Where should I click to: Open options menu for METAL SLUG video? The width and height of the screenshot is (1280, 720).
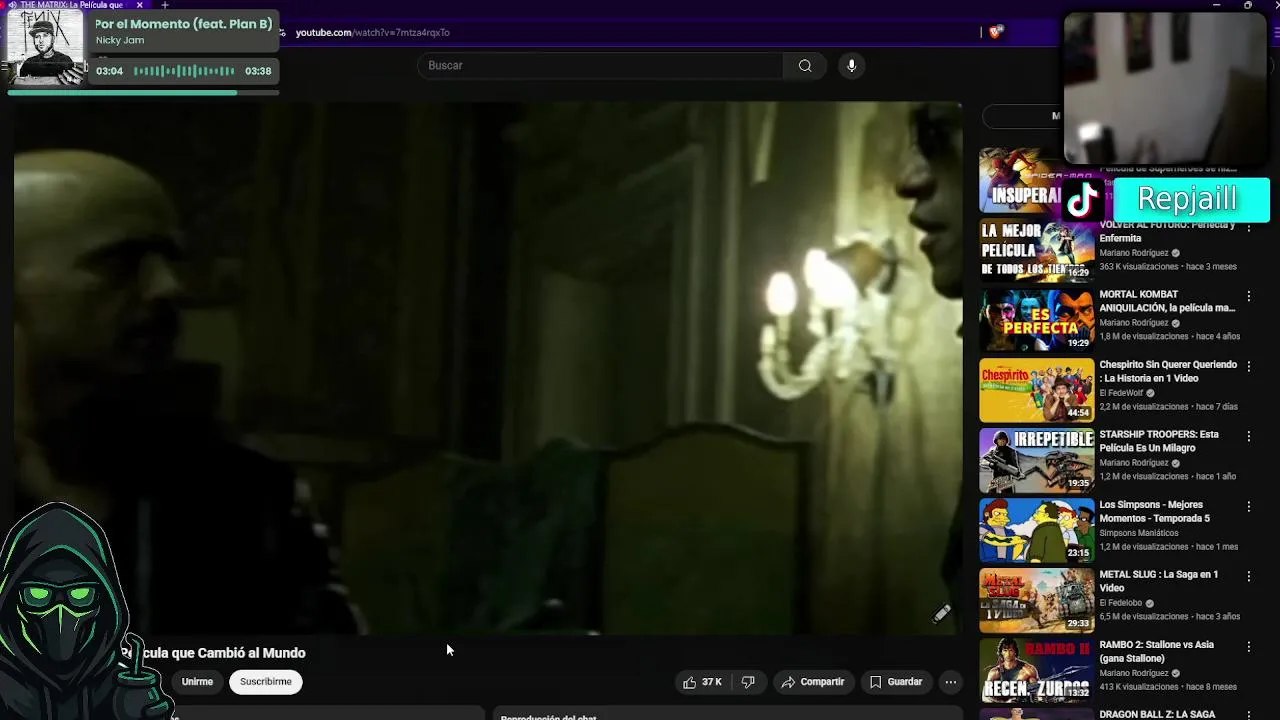coord(1248,577)
